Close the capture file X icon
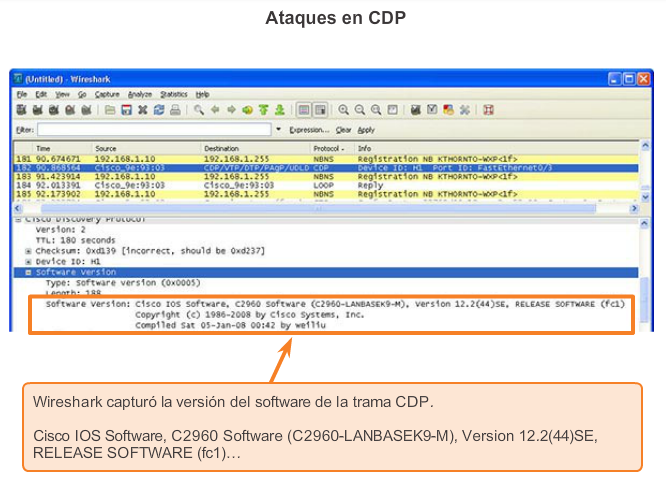The image size is (666, 498). click(x=143, y=110)
